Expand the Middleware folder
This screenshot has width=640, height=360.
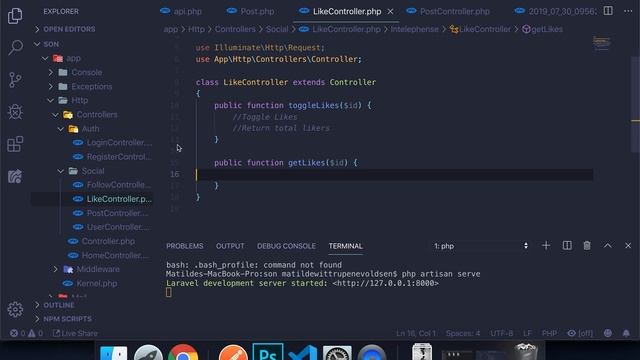pos(98,269)
